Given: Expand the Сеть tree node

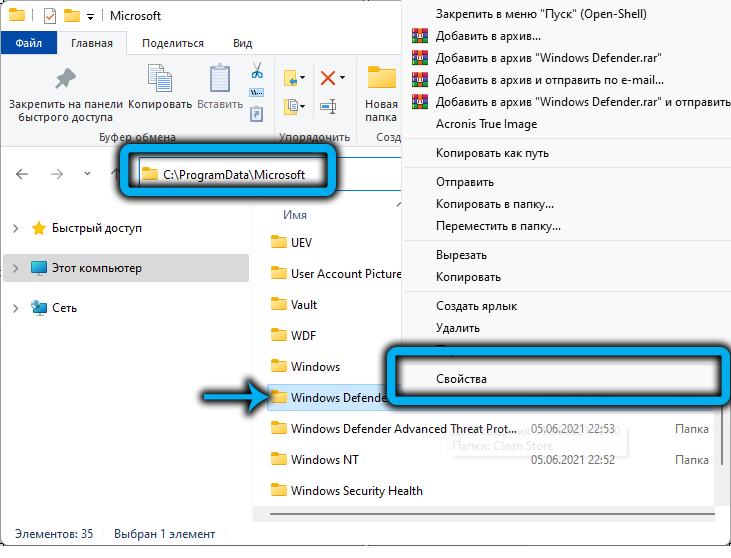Looking at the screenshot, I should pyautogui.click(x=15, y=308).
